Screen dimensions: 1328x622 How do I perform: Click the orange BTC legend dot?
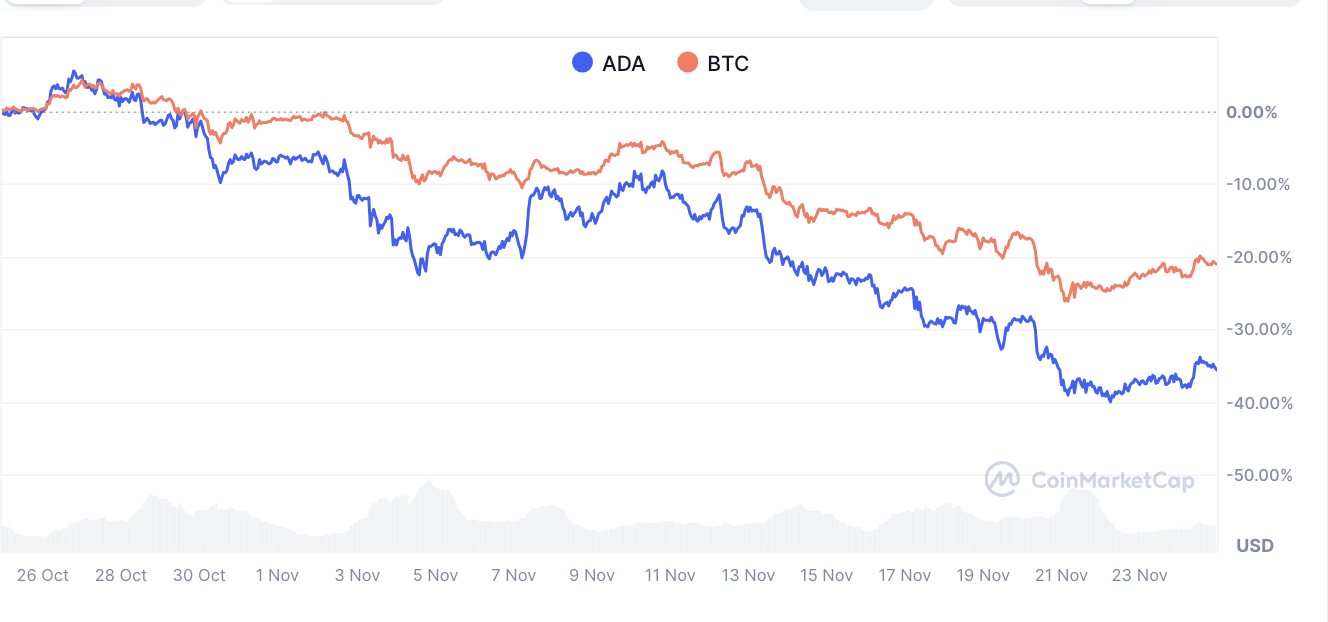[688, 63]
